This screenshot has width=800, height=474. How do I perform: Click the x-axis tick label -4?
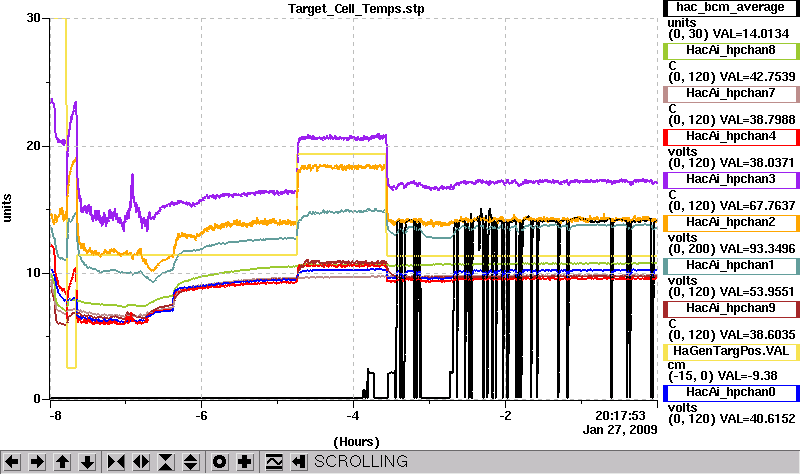tap(353, 416)
